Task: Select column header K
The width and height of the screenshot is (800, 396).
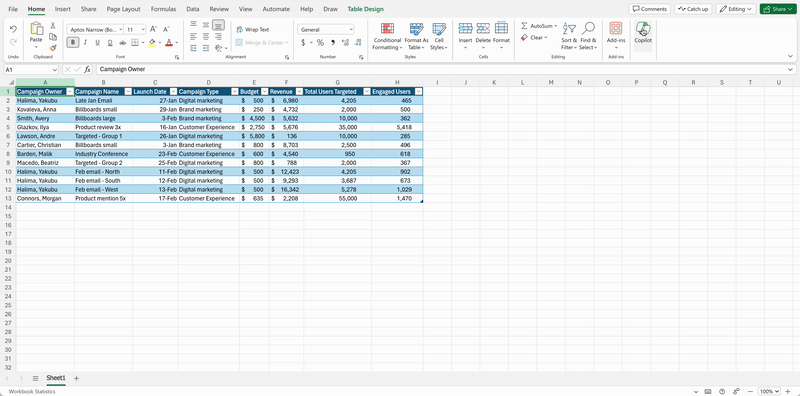Action: tap(494, 82)
